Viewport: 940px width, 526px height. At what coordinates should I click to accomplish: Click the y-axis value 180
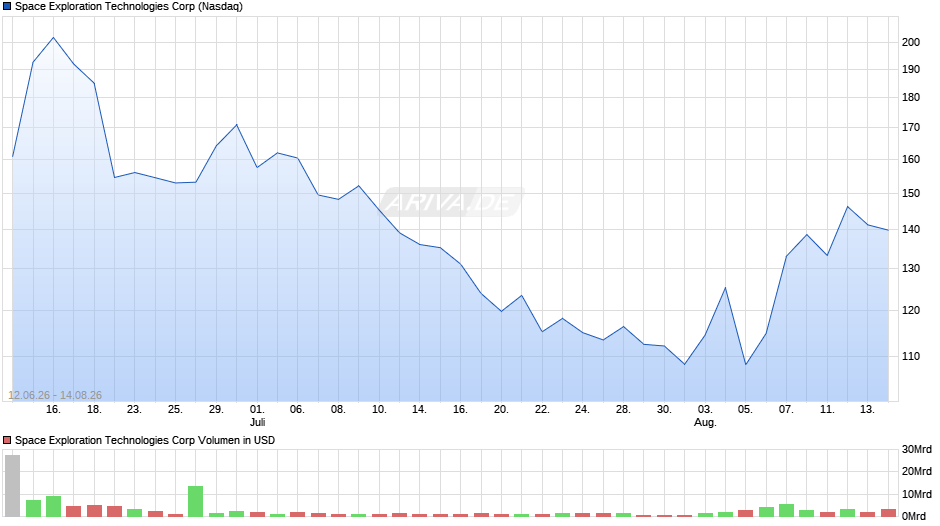click(911, 97)
